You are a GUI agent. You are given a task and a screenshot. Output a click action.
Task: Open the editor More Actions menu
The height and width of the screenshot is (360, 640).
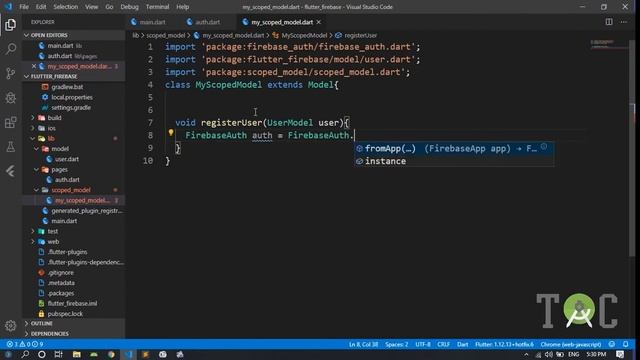(x=624, y=22)
